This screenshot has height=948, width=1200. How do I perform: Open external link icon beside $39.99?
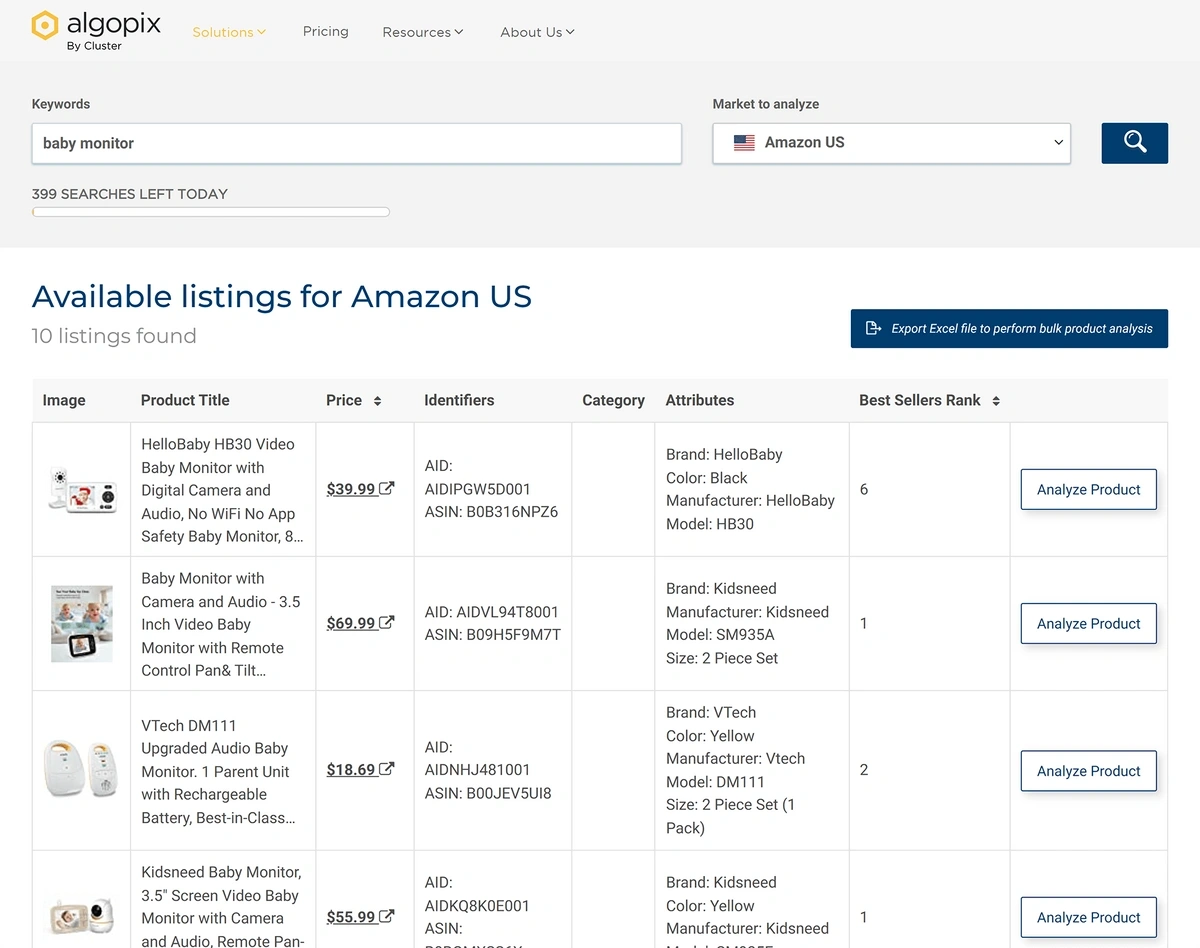(387, 489)
